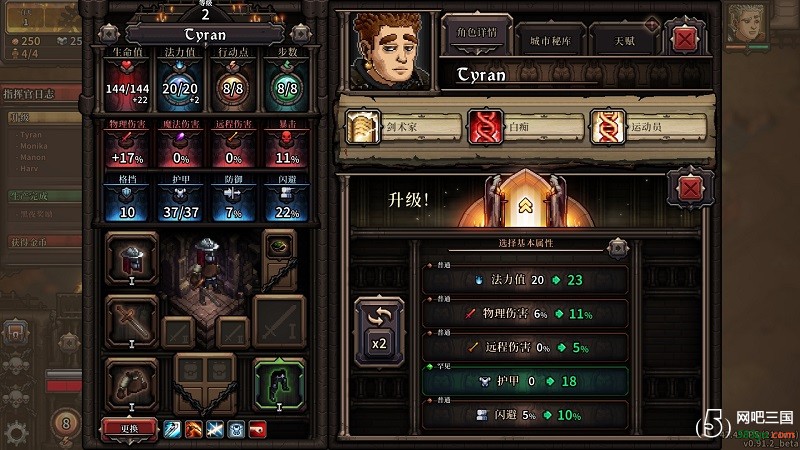Close the 升级 level up panel
Viewport: 800px width, 450px height.
pos(690,189)
